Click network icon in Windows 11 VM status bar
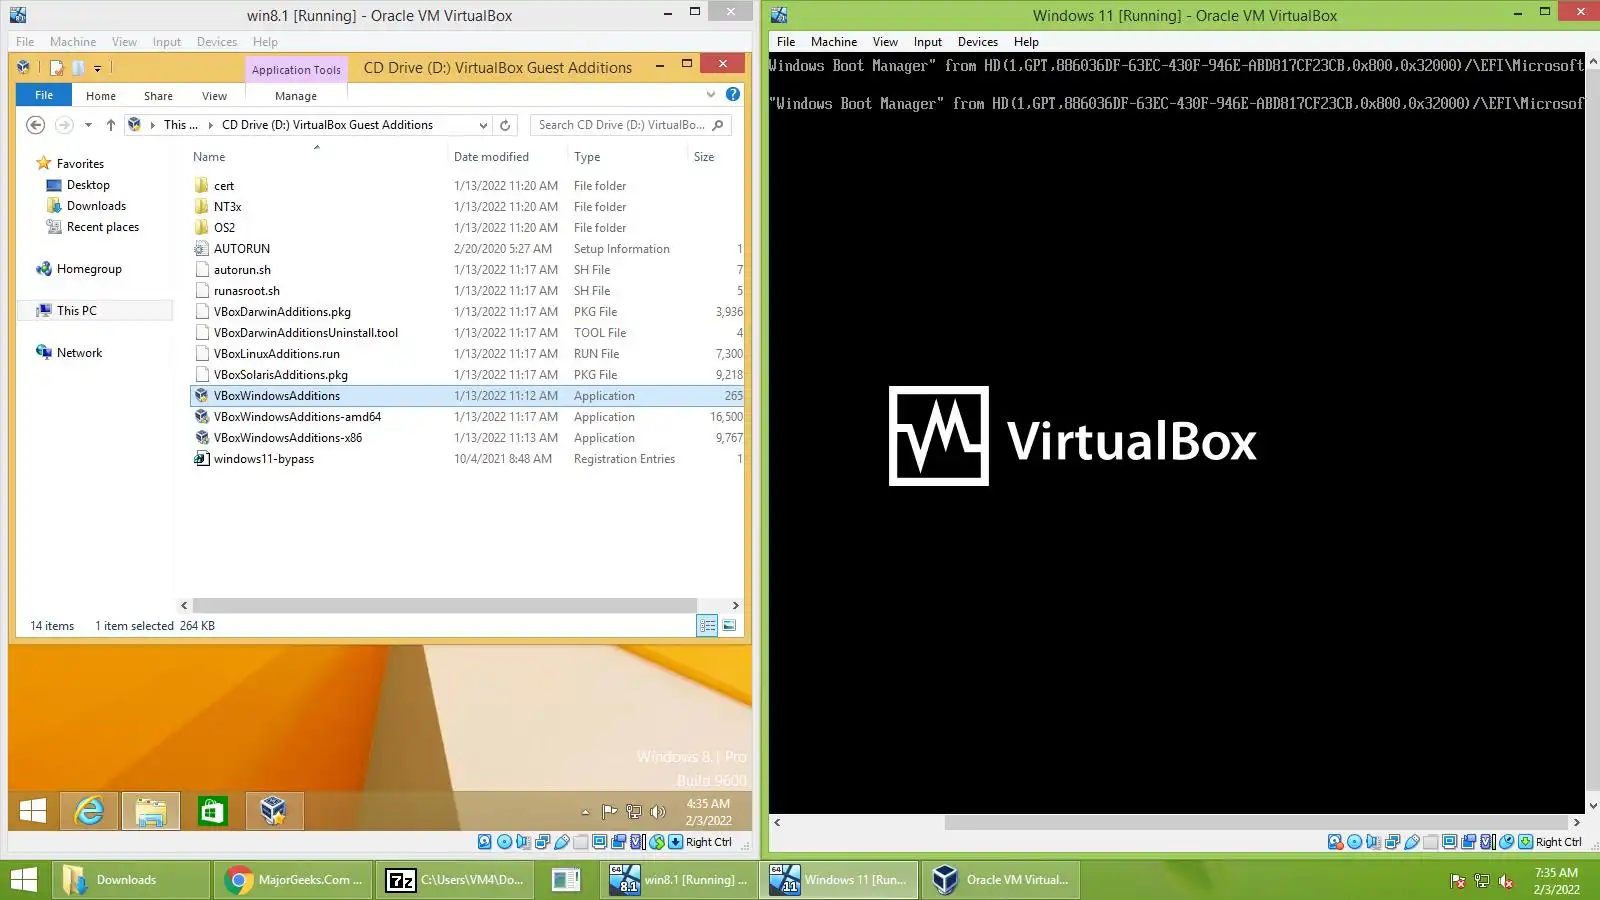The width and height of the screenshot is (1600, 900). click(1392, 842)
